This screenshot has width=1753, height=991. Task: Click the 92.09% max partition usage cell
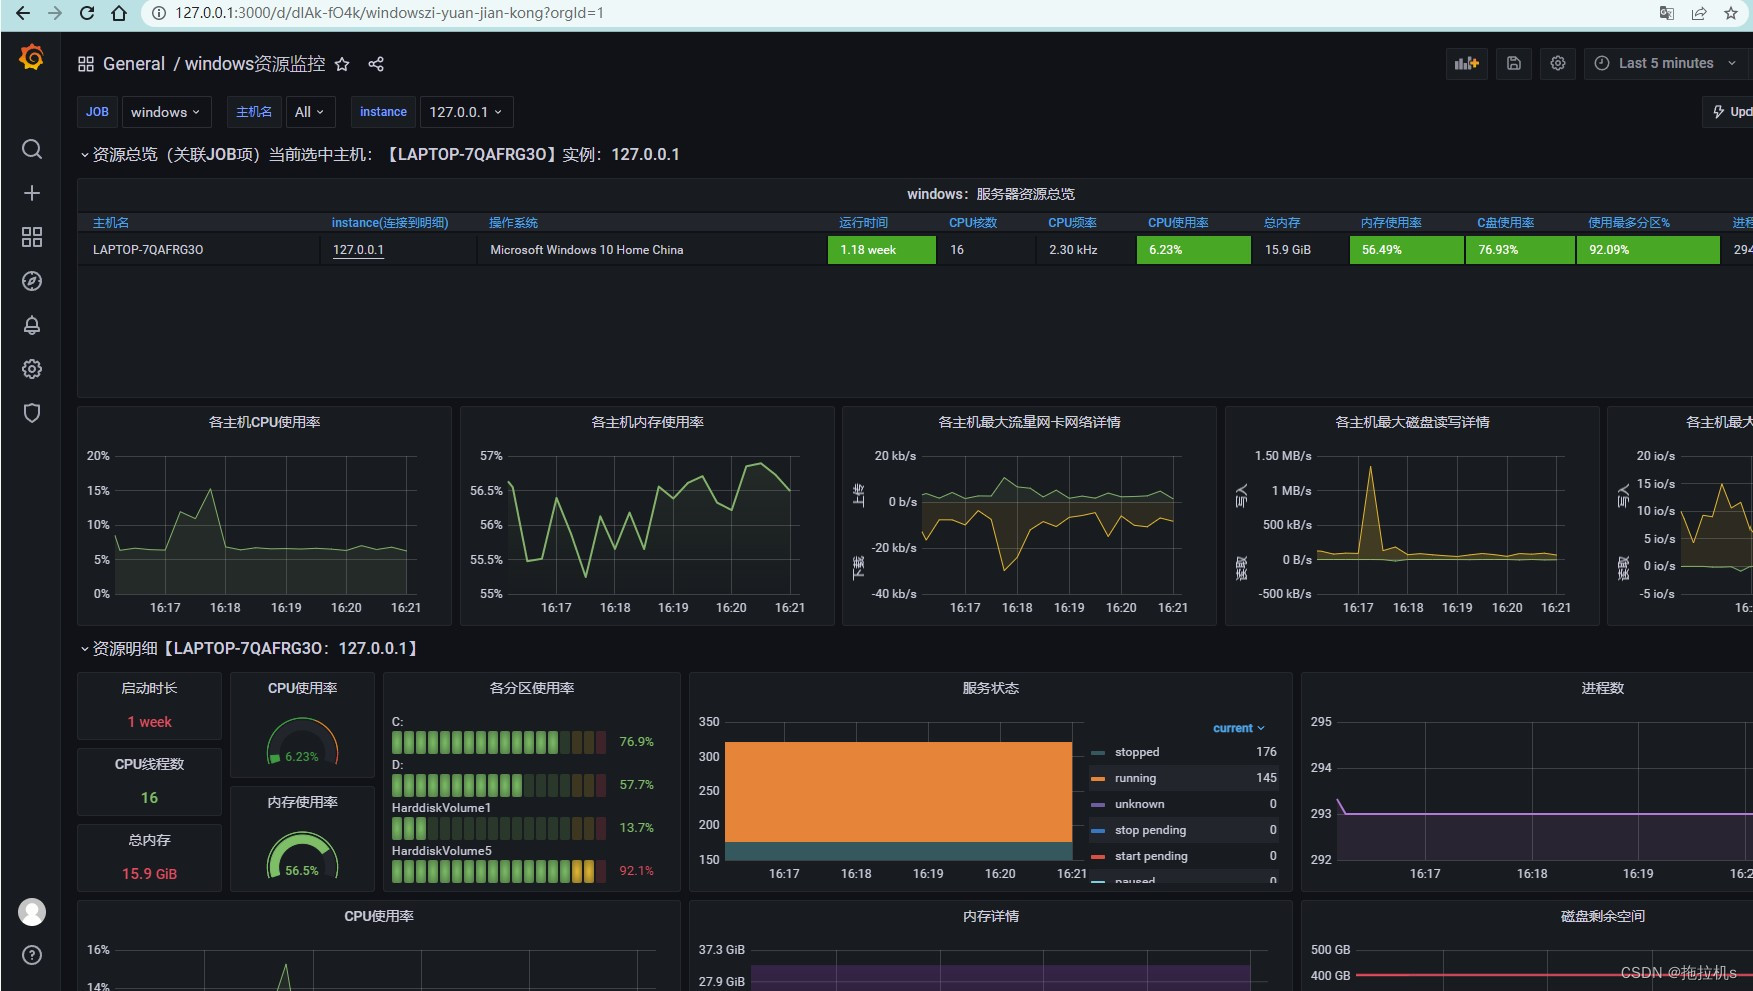point(1648,250)
